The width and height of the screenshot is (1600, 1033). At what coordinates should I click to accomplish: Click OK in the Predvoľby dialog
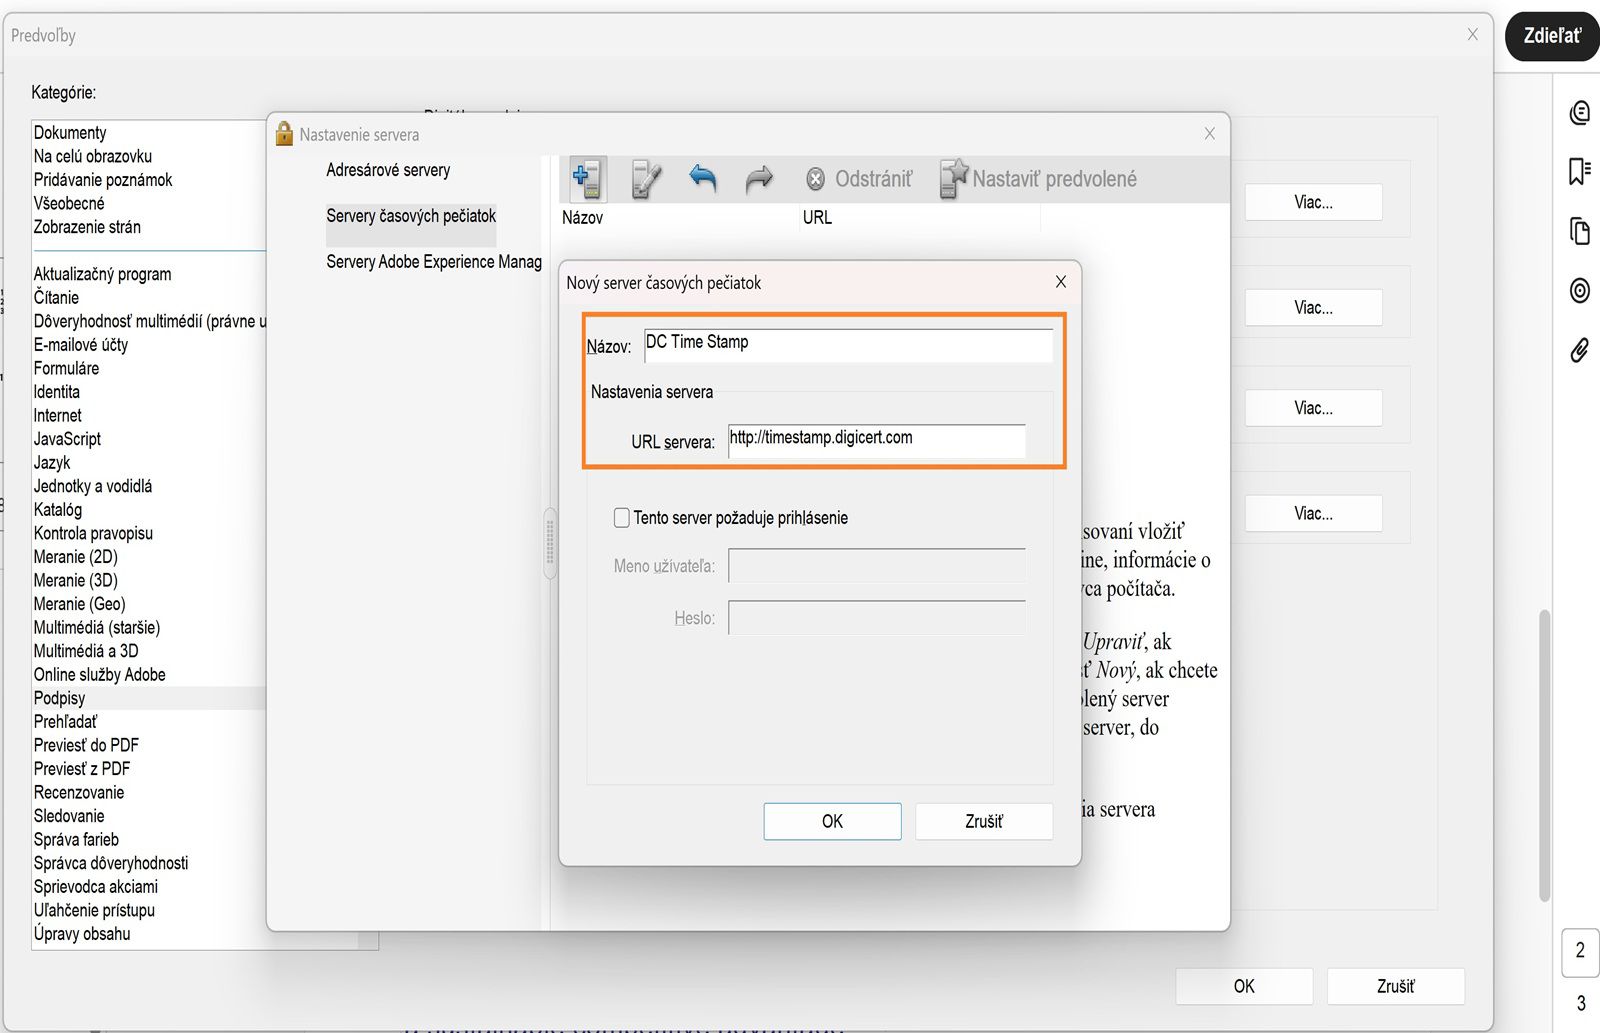pos(1244,986)
